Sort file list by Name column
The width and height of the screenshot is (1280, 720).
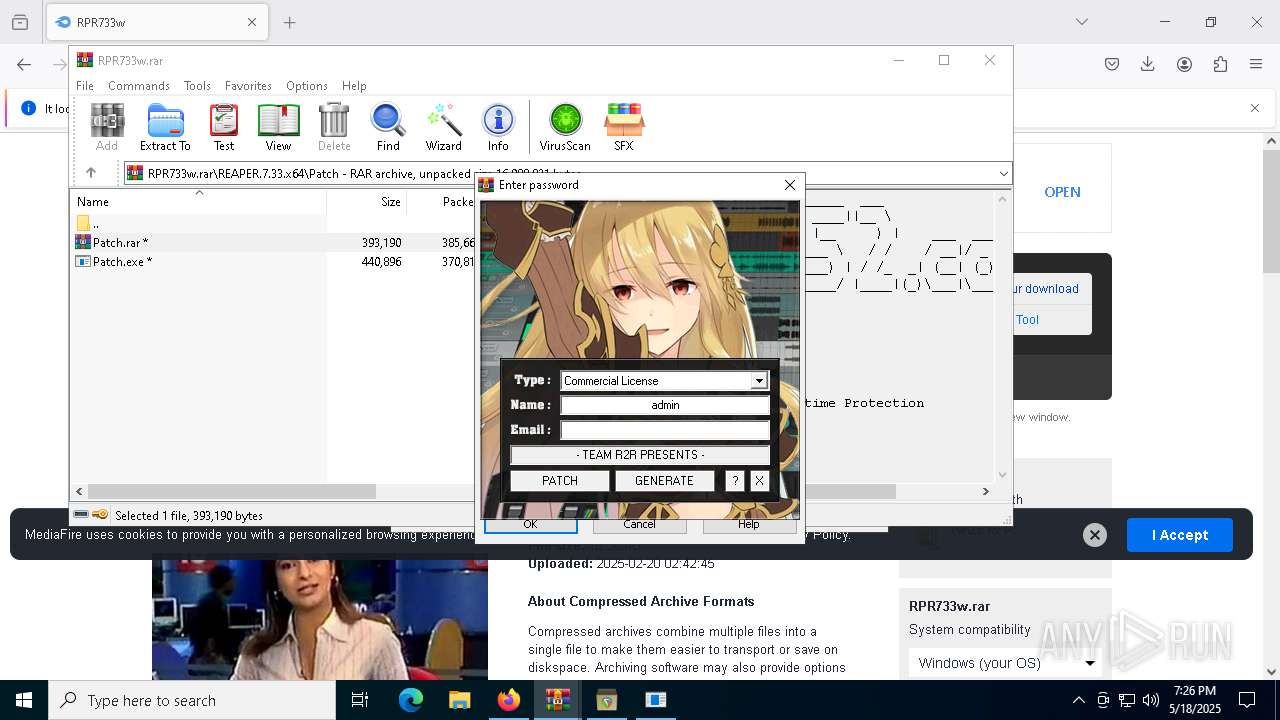coord(200,202)
